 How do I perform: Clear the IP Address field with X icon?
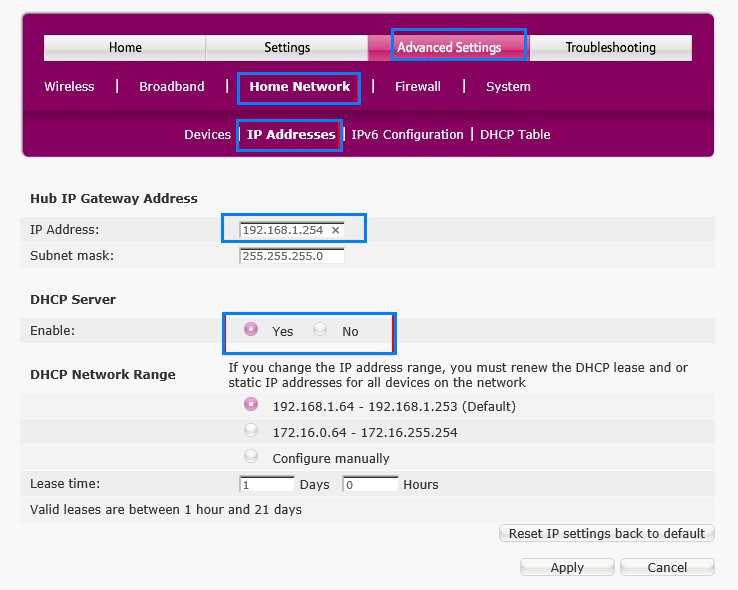click(x=335, y=230)
